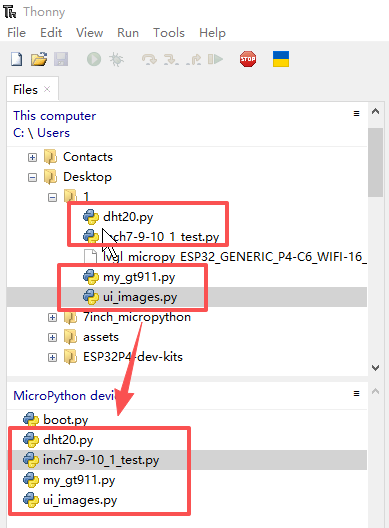The height and width of the screenshot is (528, 389).
Task: Select the assets folder icon
Action: tap(70, 337)
